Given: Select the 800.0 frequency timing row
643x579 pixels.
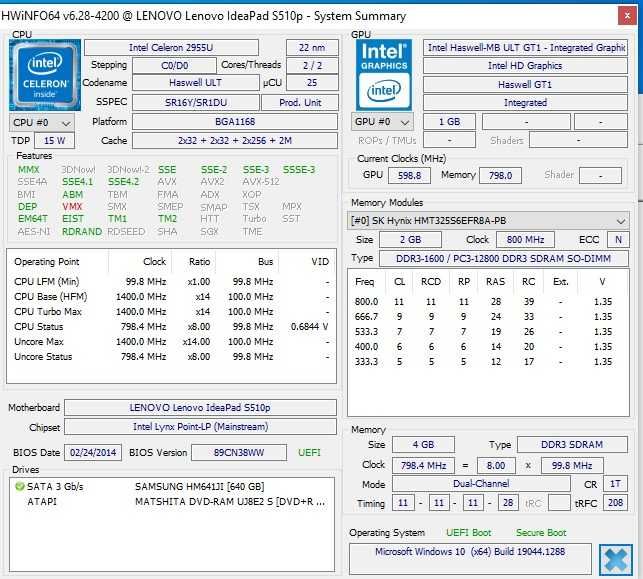Looking at the screenshot, I should [x=488, y=302].
